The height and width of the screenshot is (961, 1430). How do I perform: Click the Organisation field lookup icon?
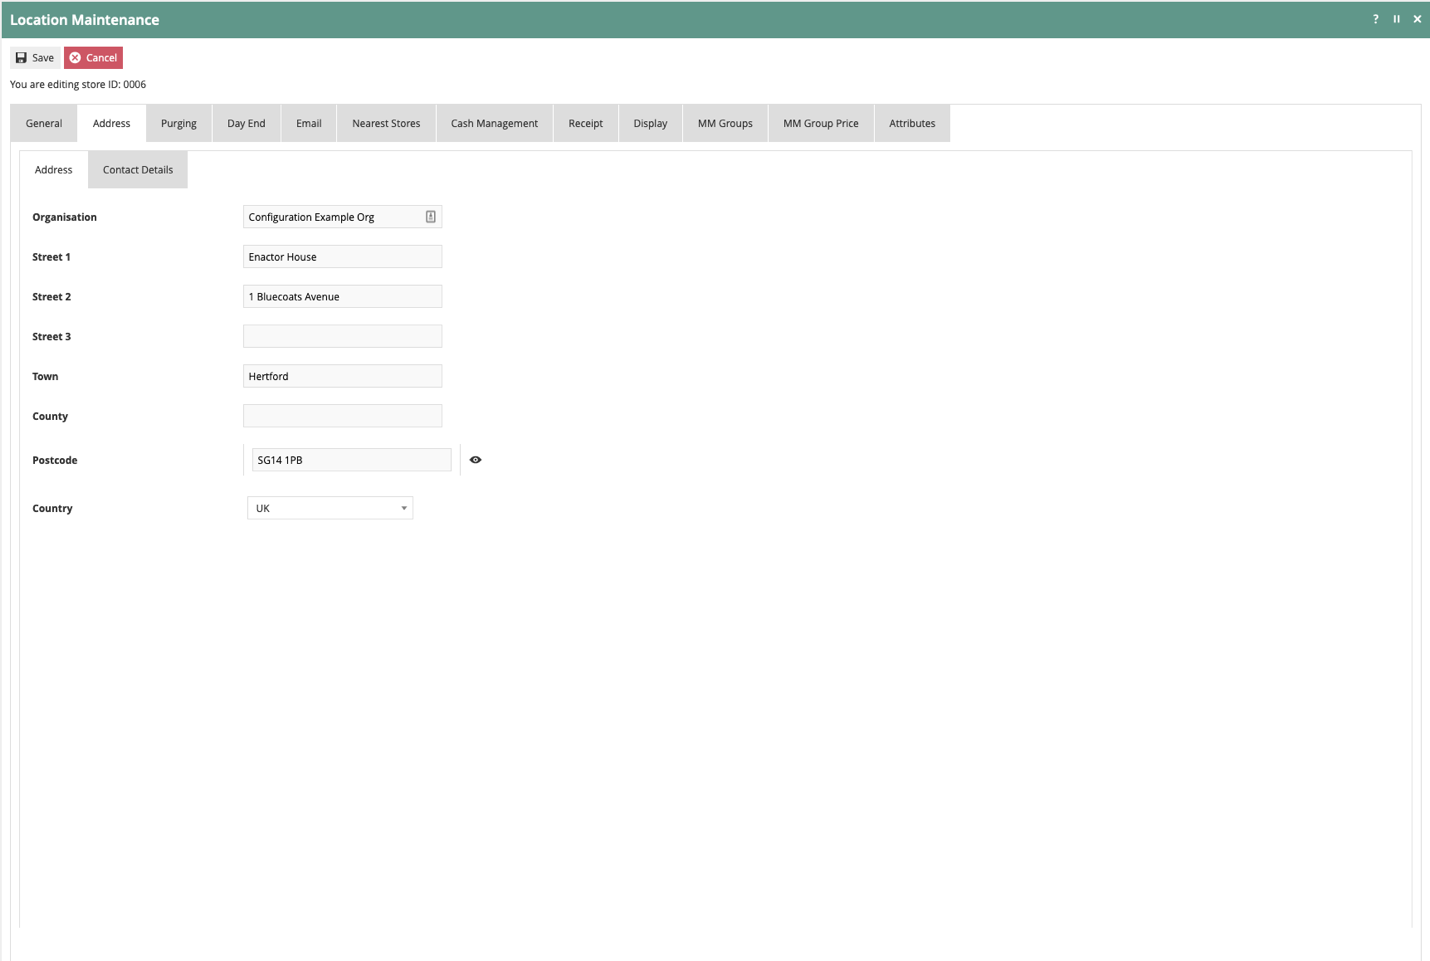[431, 217]
